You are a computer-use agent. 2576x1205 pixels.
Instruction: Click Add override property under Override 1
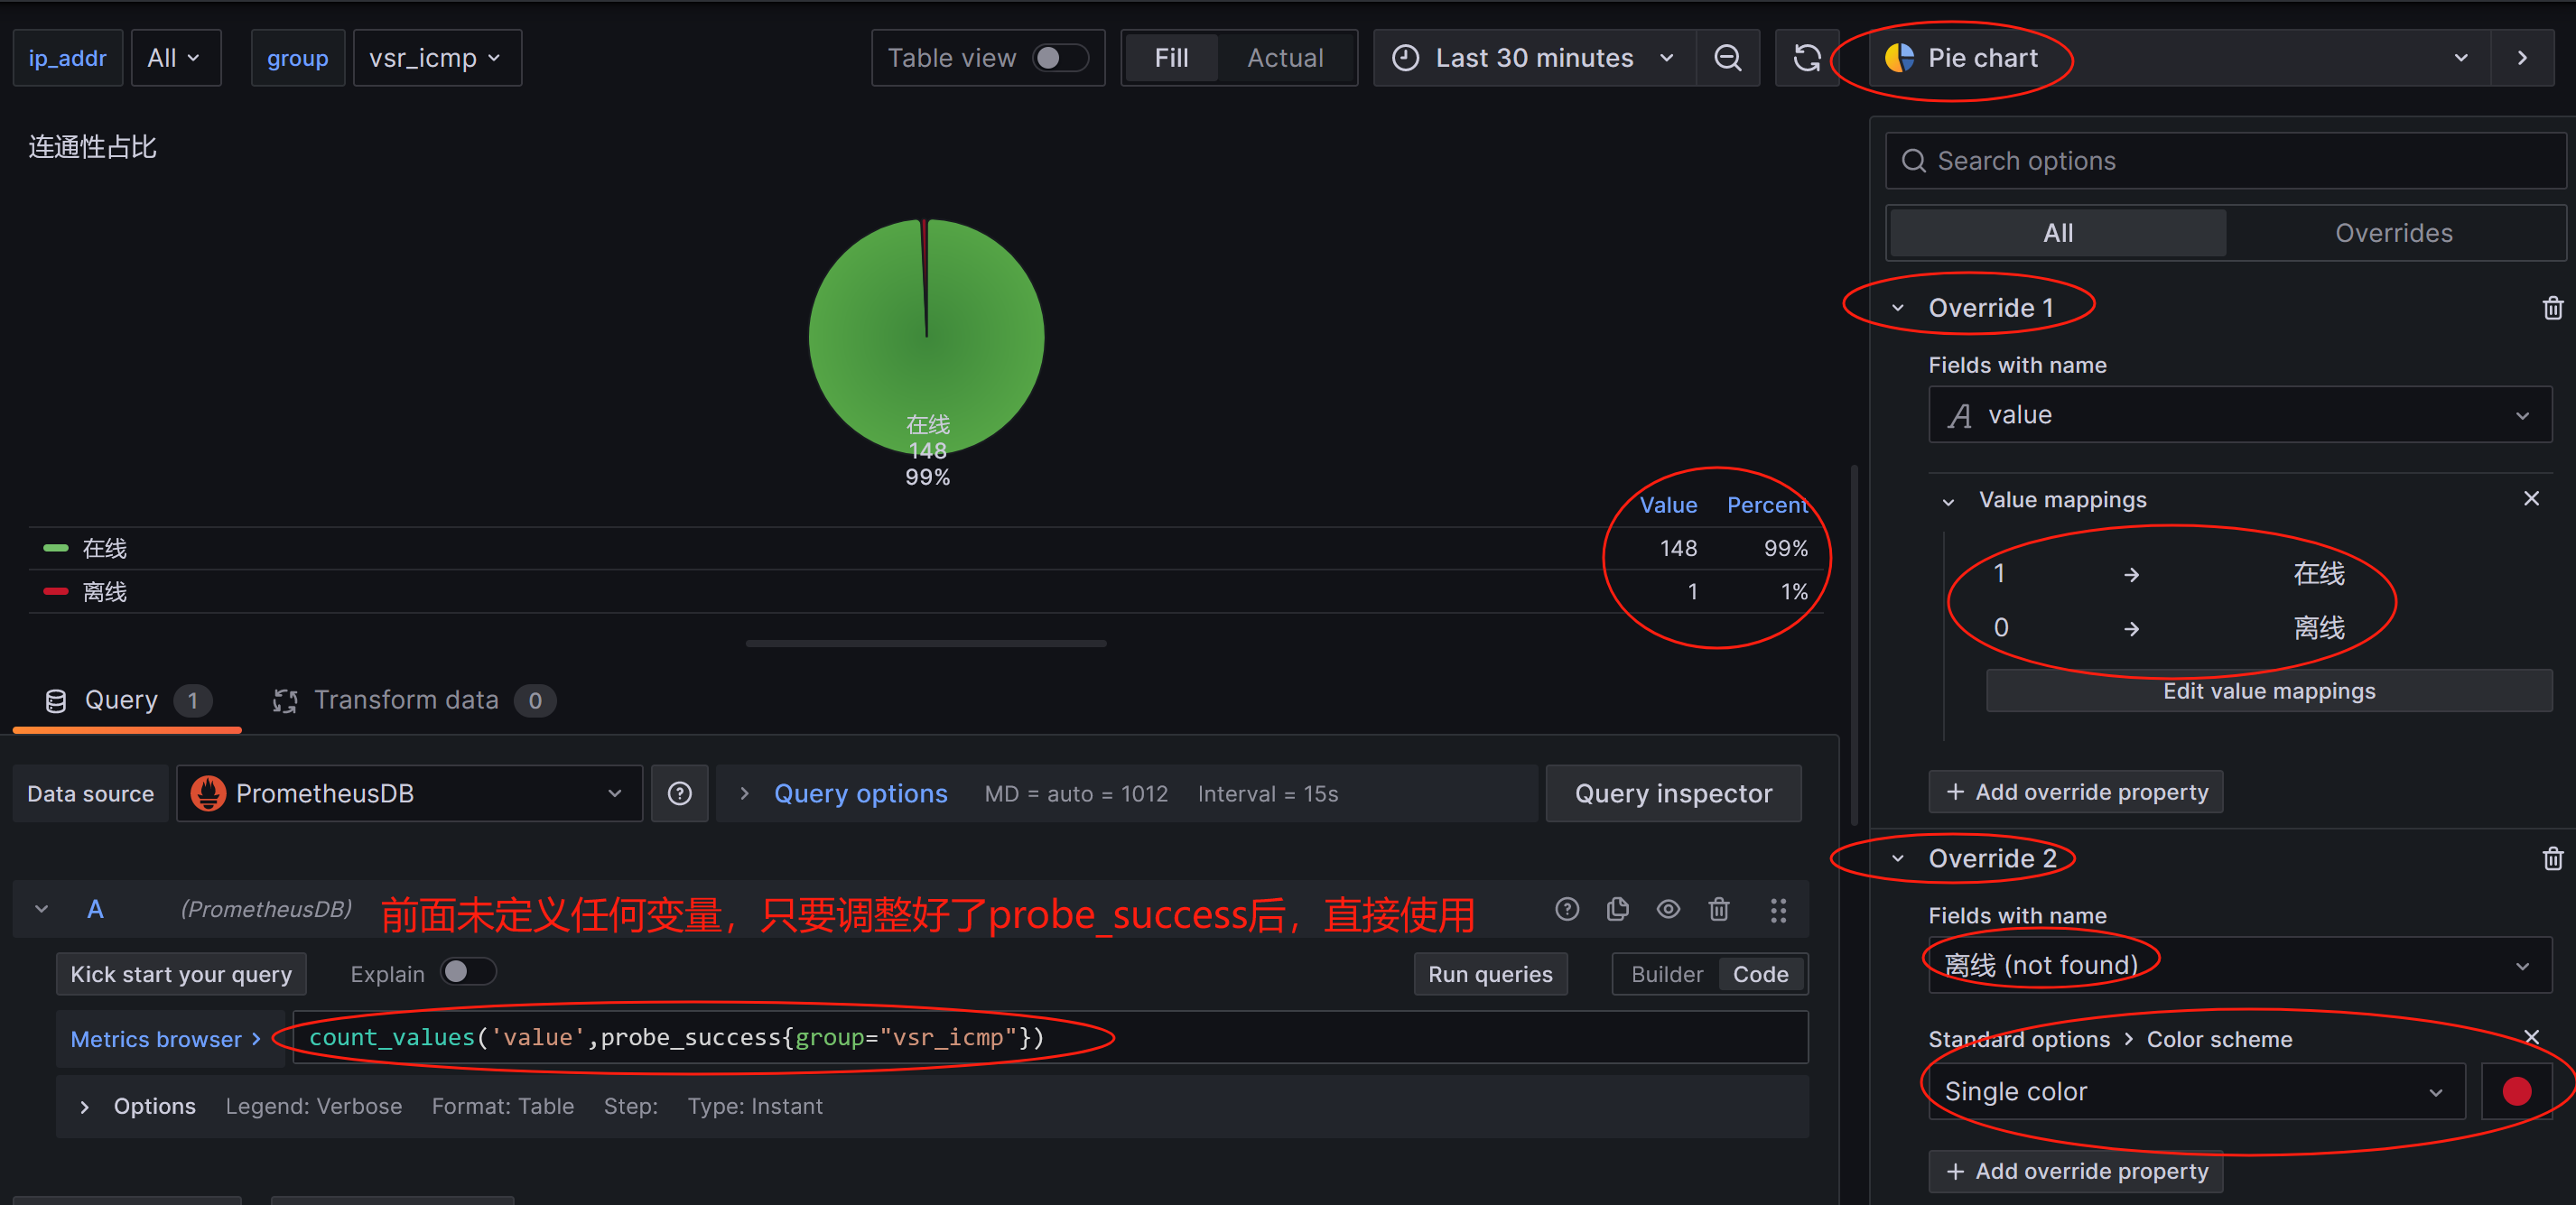[x=2075, y=791]
